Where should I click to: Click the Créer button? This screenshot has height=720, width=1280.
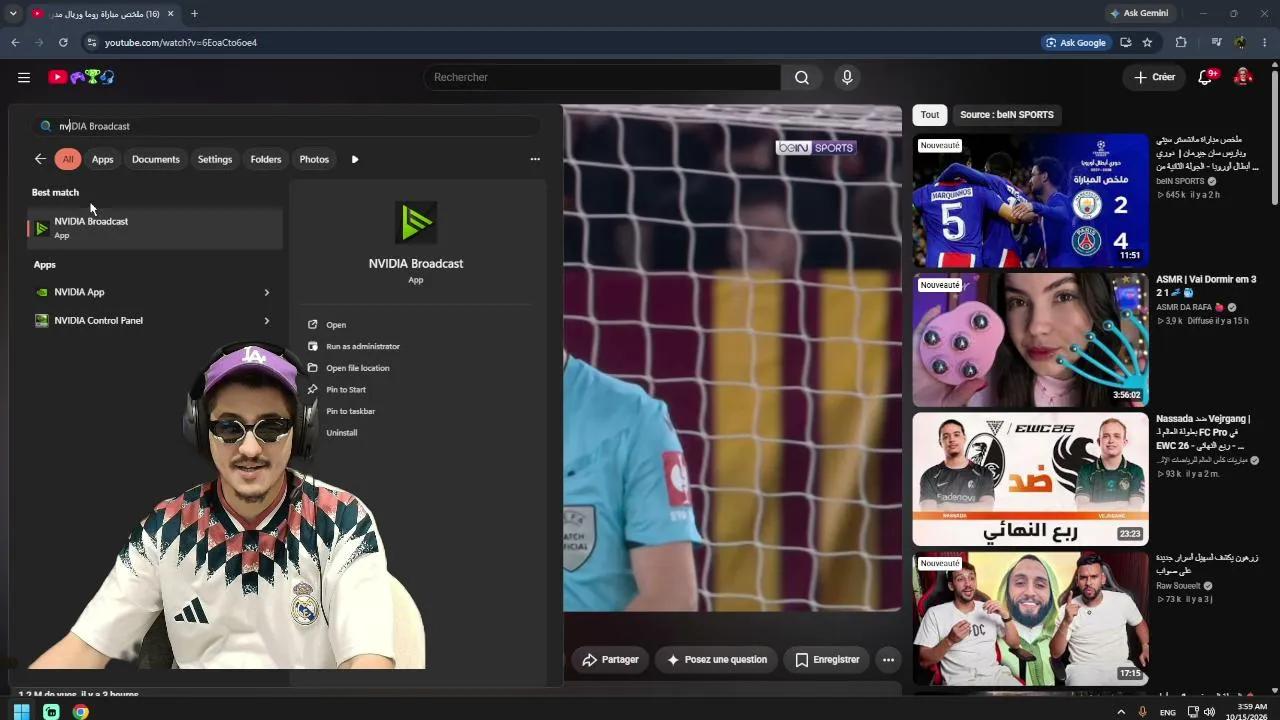[1154, 77]
